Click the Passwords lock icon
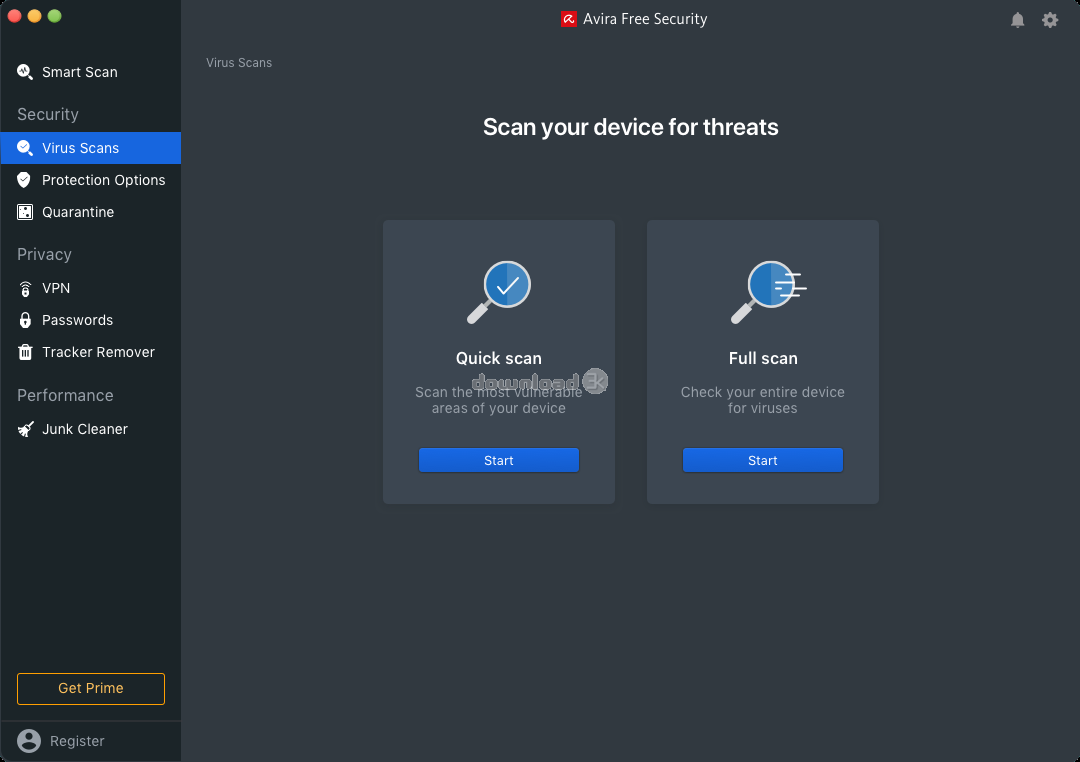1080x762 pixels. [x=25, y=320]
